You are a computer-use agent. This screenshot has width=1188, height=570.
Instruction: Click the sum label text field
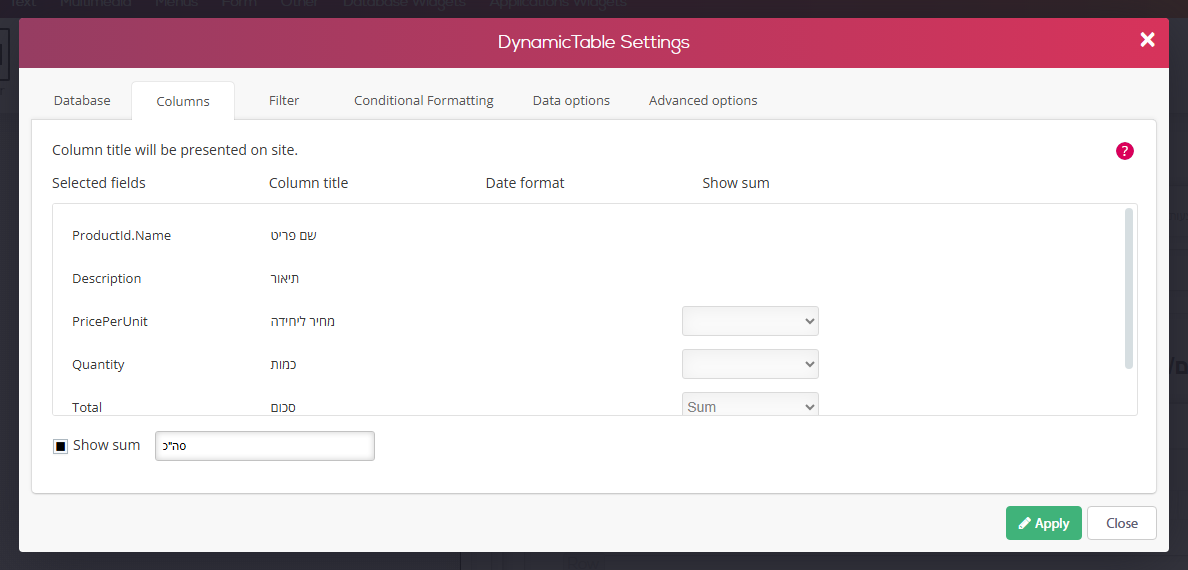click(264, 446)
